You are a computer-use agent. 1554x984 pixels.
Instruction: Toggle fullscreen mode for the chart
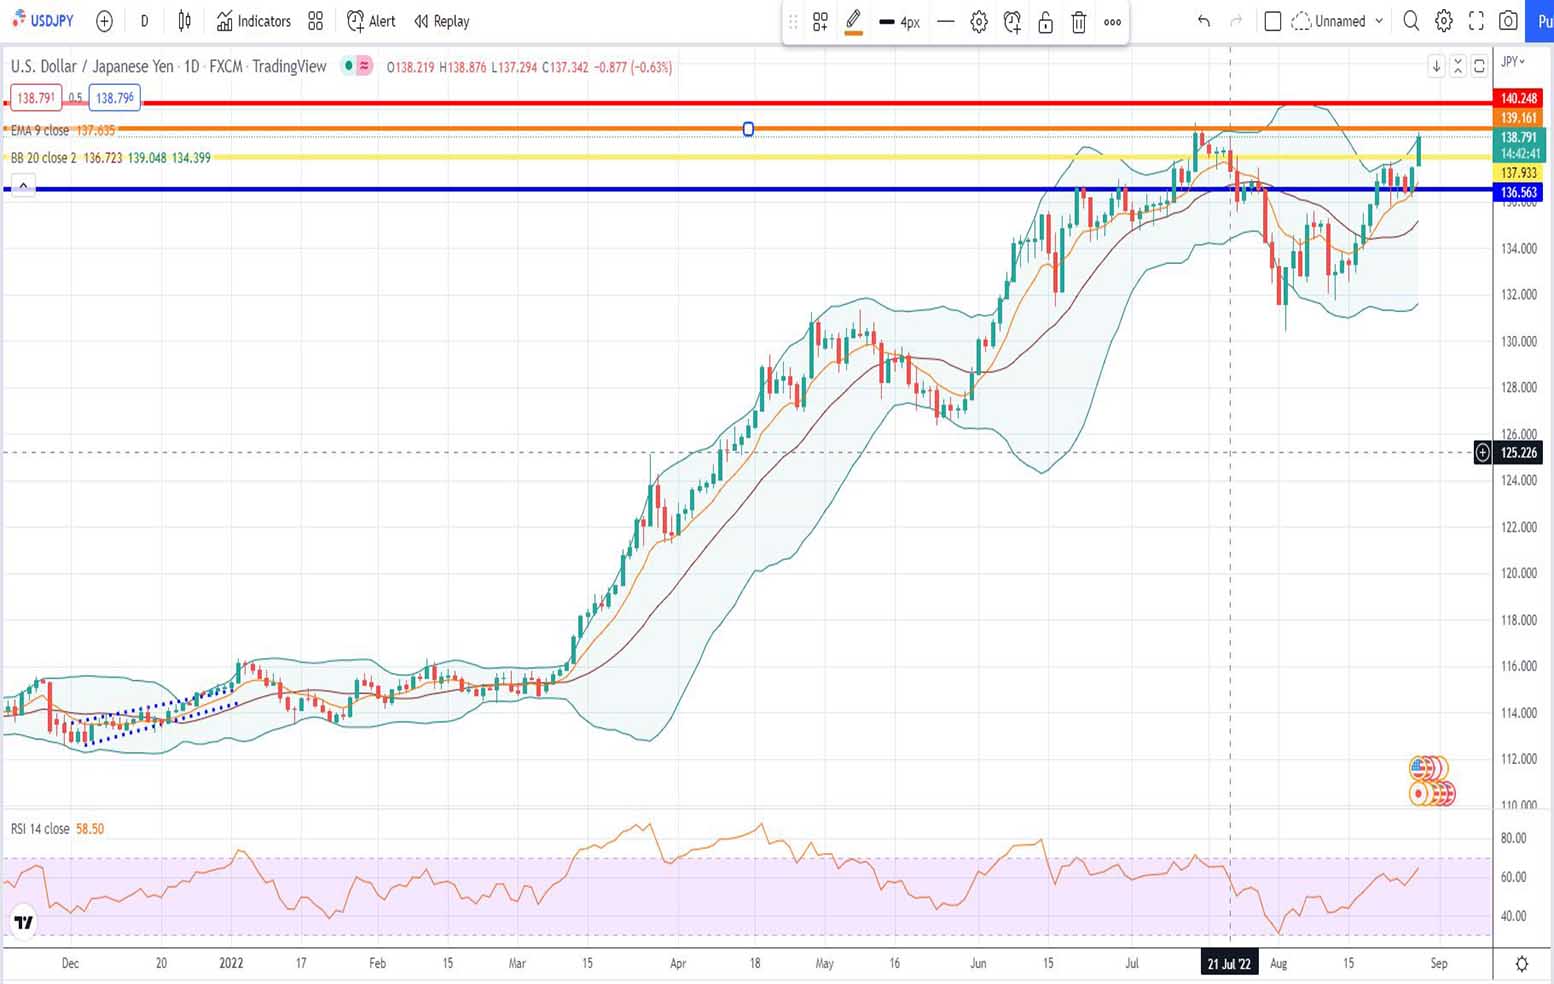pyautogui.click(x=1476, y=21)
